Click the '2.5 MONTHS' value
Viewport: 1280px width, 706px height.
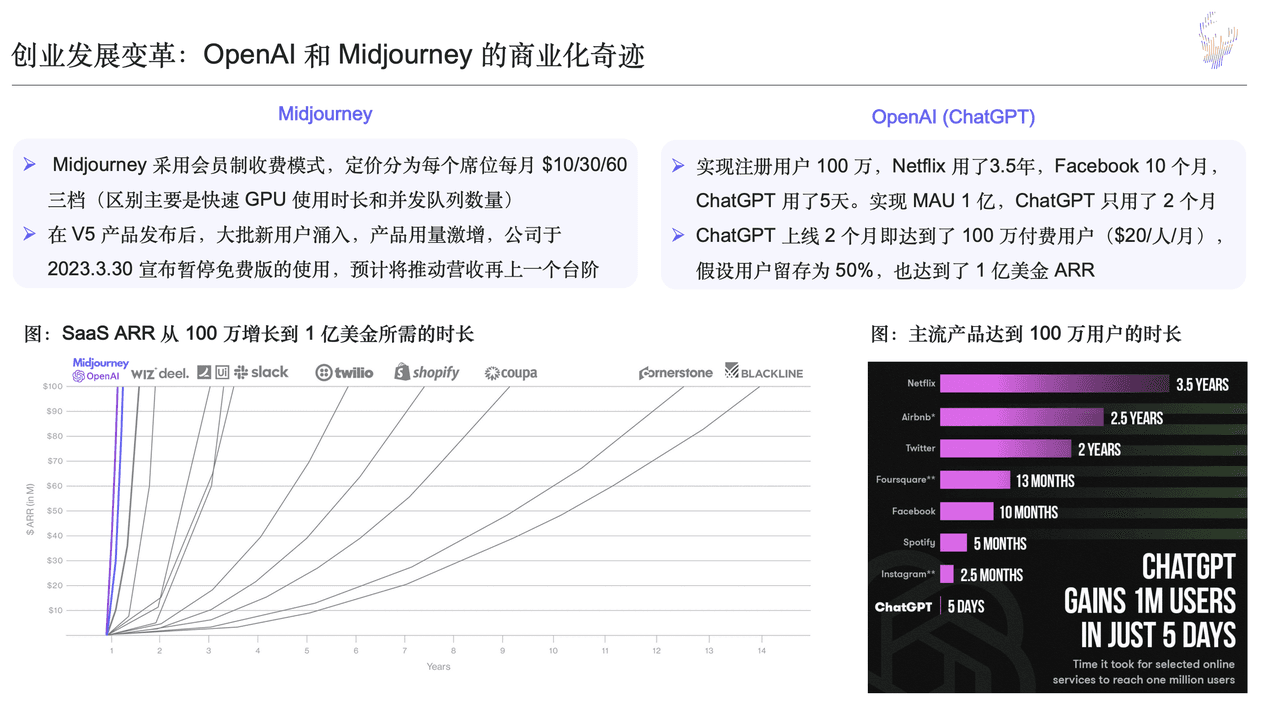point(991,575)
